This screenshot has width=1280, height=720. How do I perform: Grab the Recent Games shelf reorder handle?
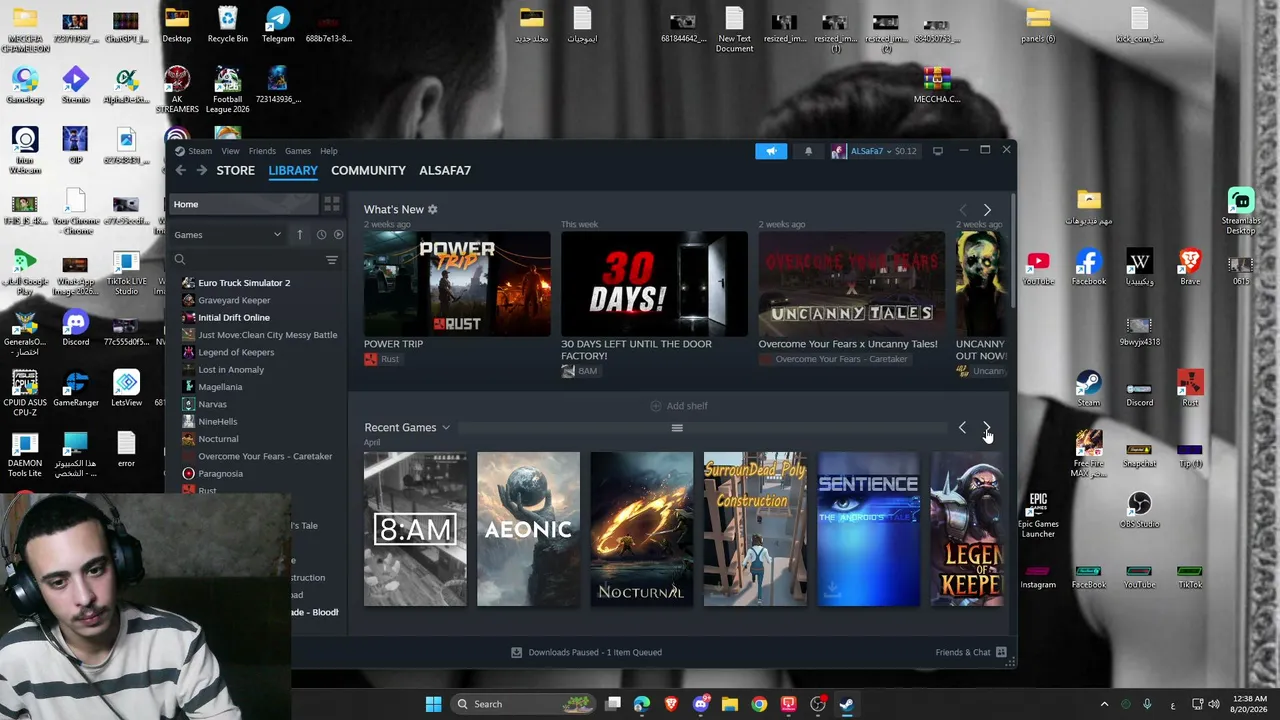[677, 428]
